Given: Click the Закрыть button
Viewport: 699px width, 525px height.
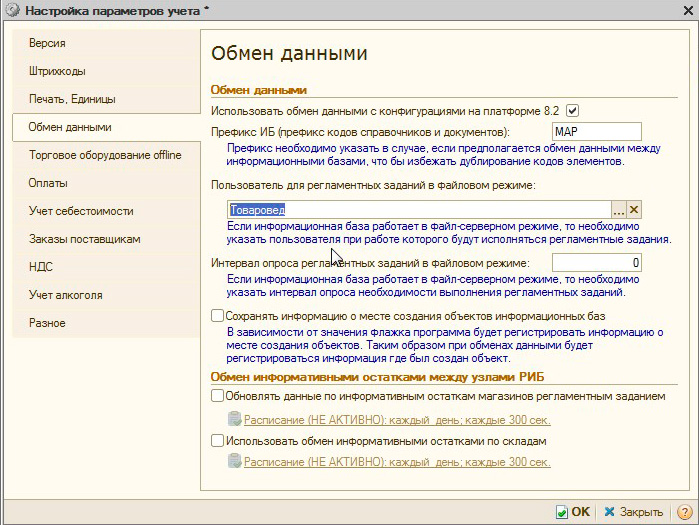Looking at the screenshot, I should 634,511.
